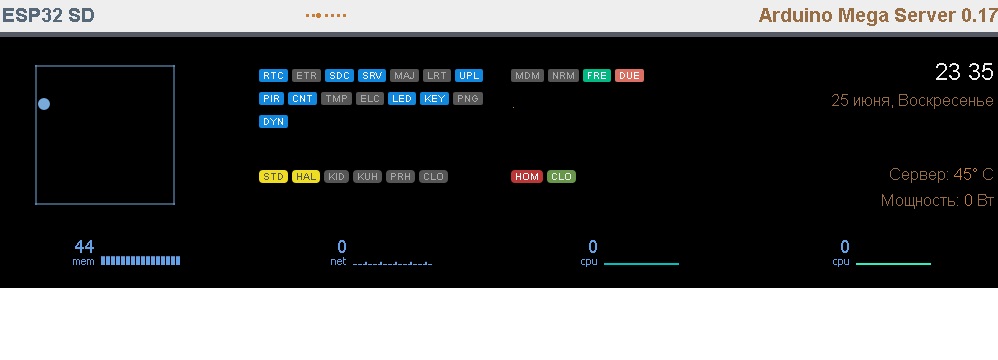This screenshot has height=360, width=998.
Task: Open the ESP32 SD title link
Action: [48, 15]
